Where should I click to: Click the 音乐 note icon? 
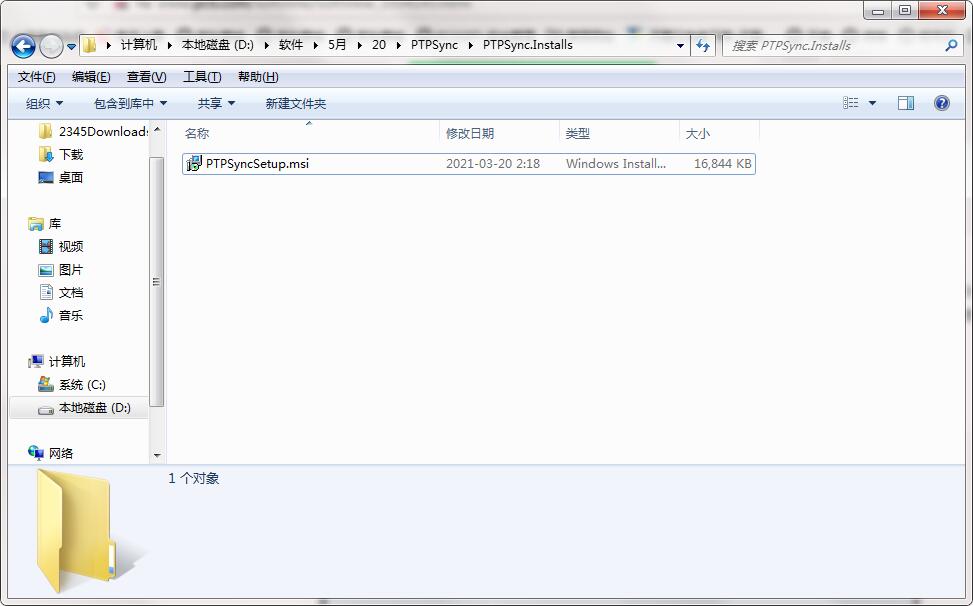pyautogui.click(x=46, y=315)
